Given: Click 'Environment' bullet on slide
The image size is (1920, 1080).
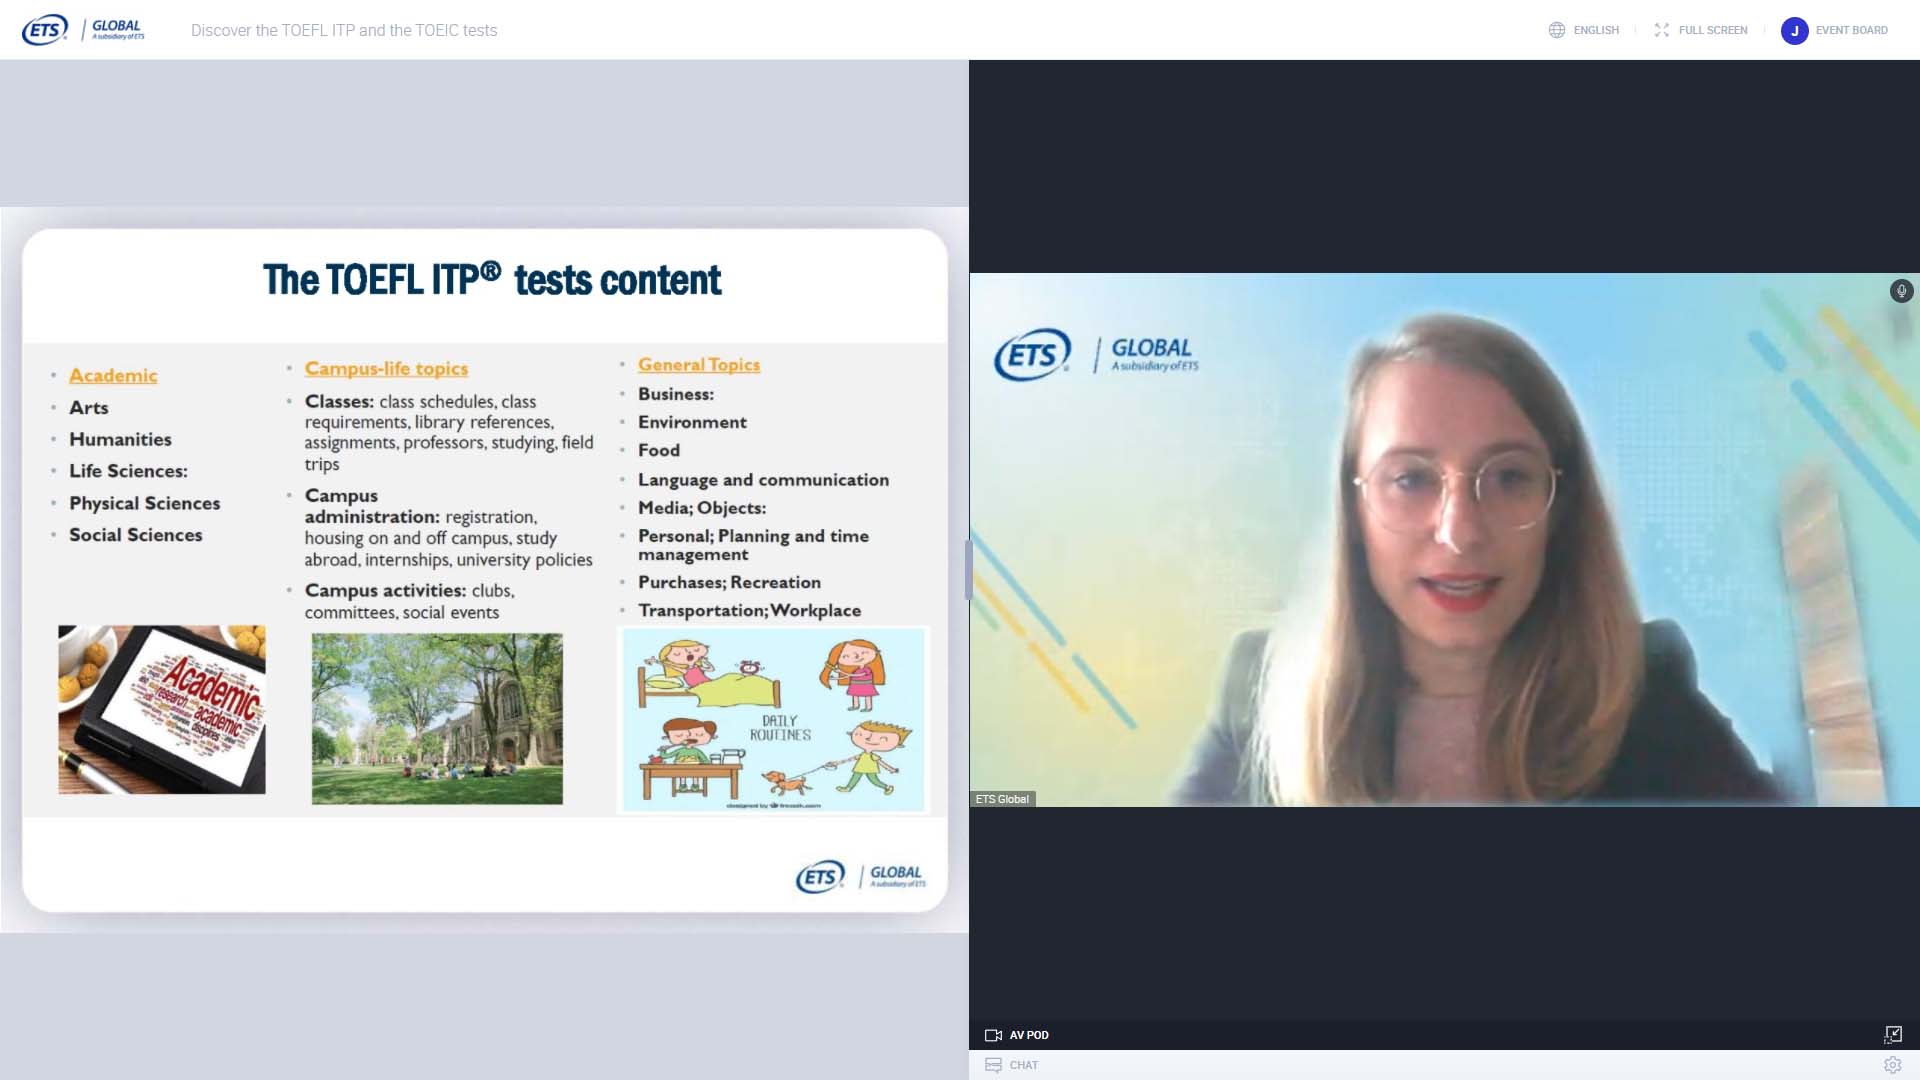Looking at the screenshot, I should point(692,423).
